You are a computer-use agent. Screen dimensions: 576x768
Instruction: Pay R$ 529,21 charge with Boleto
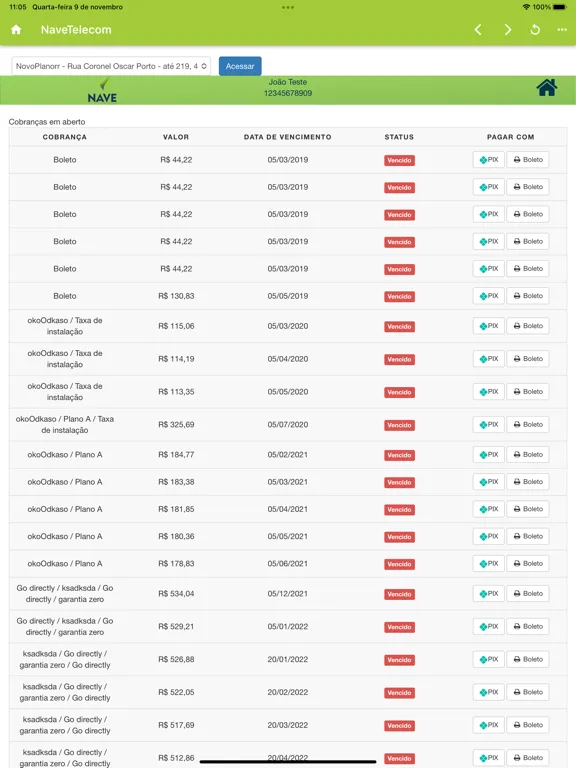(x=528, y=626)
